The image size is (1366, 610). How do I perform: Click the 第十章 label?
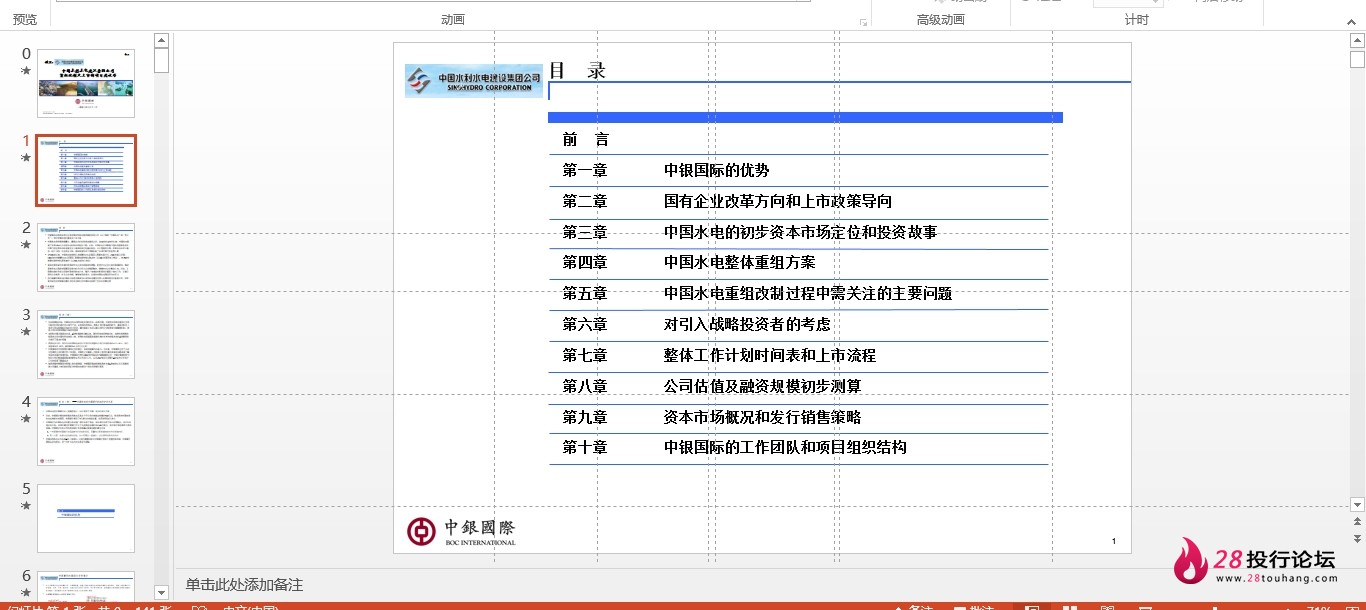coord(585,447)
